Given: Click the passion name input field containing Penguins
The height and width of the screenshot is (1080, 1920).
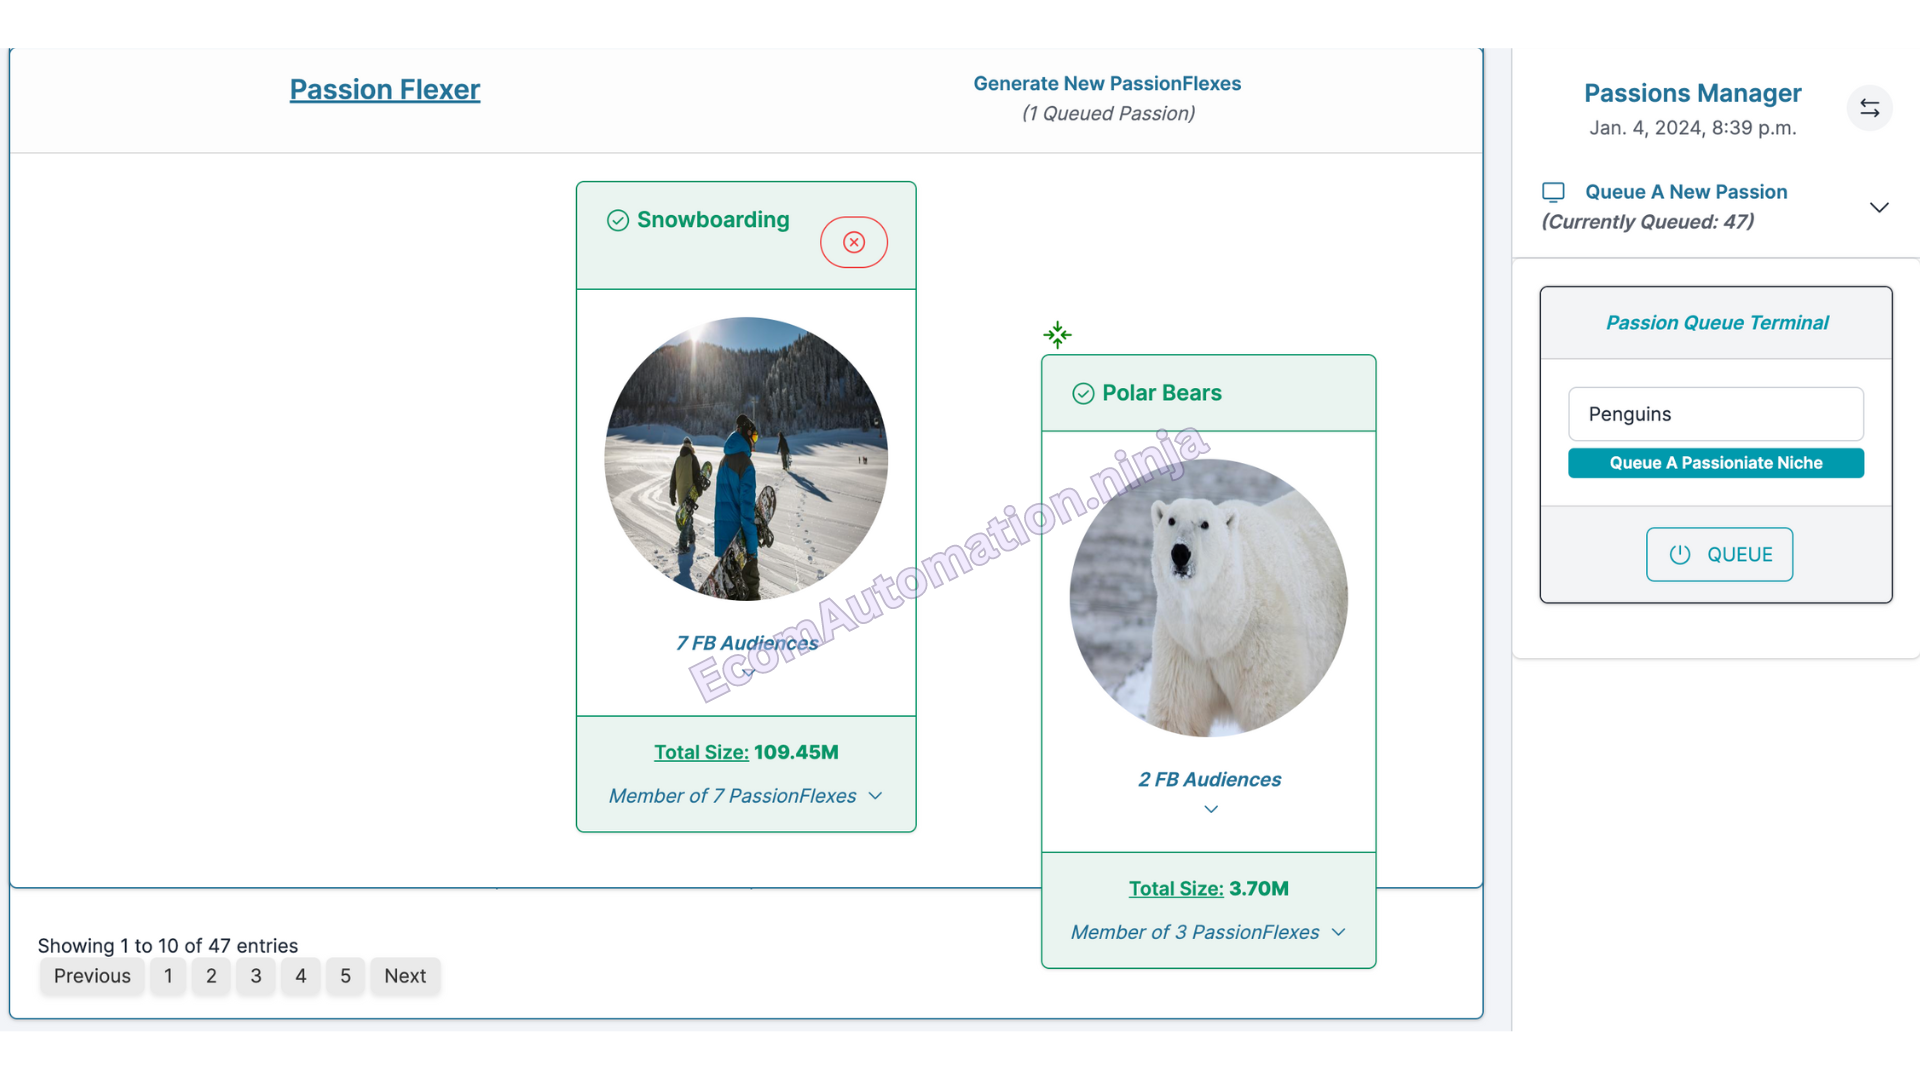Looking at the screenshot, I should [1716, 414].
